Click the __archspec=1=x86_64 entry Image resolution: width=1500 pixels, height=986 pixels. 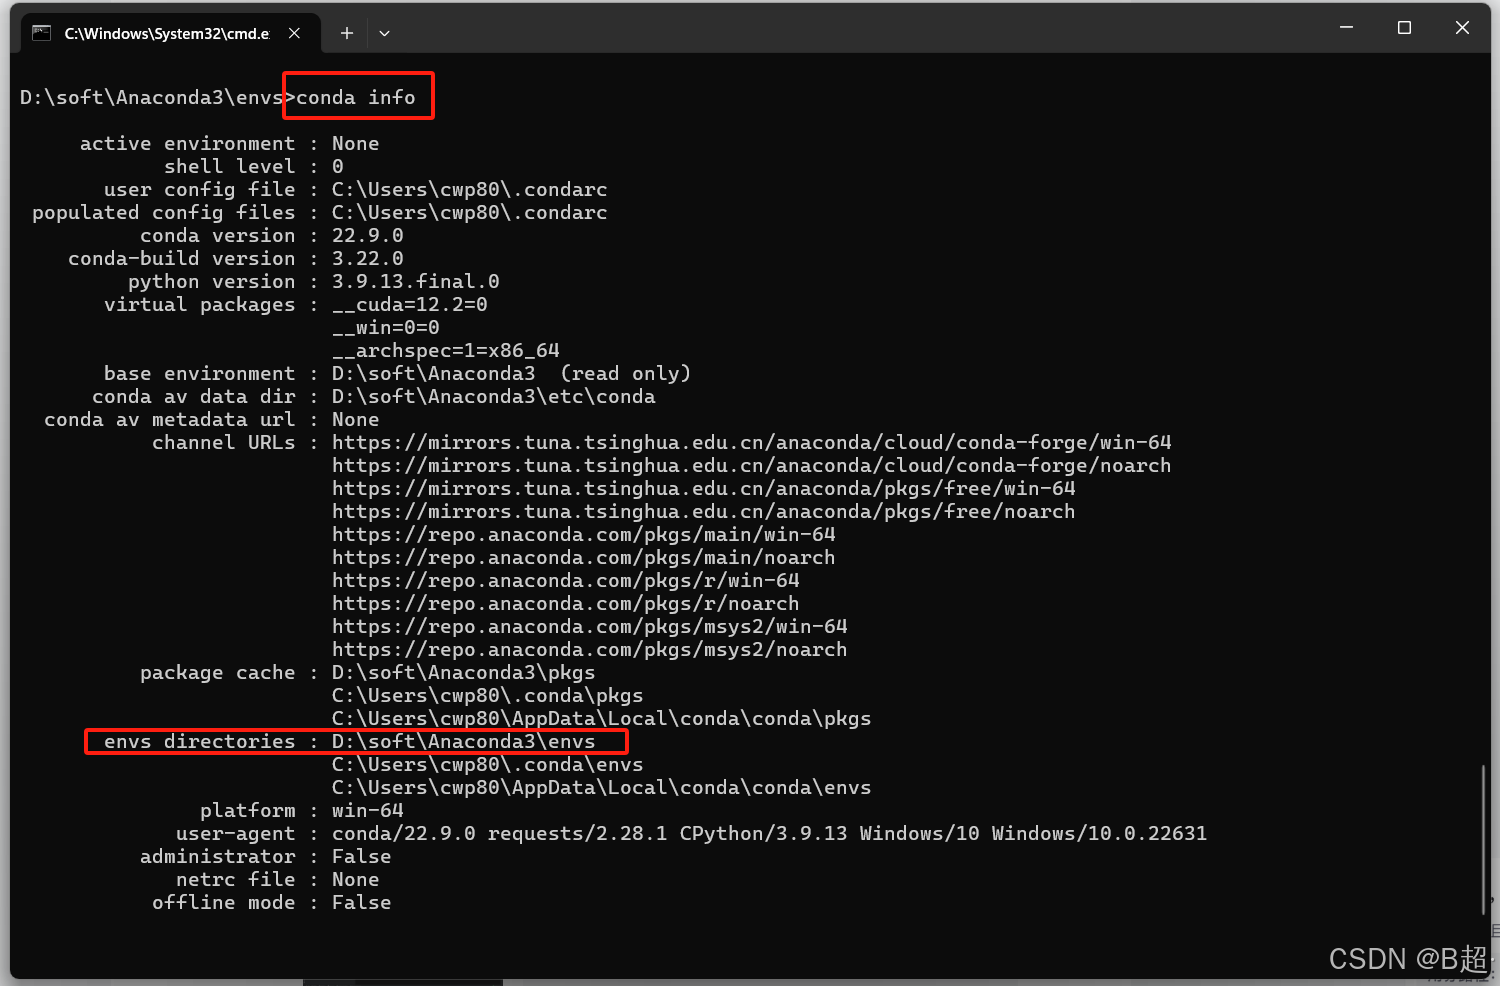coord(446,350)
